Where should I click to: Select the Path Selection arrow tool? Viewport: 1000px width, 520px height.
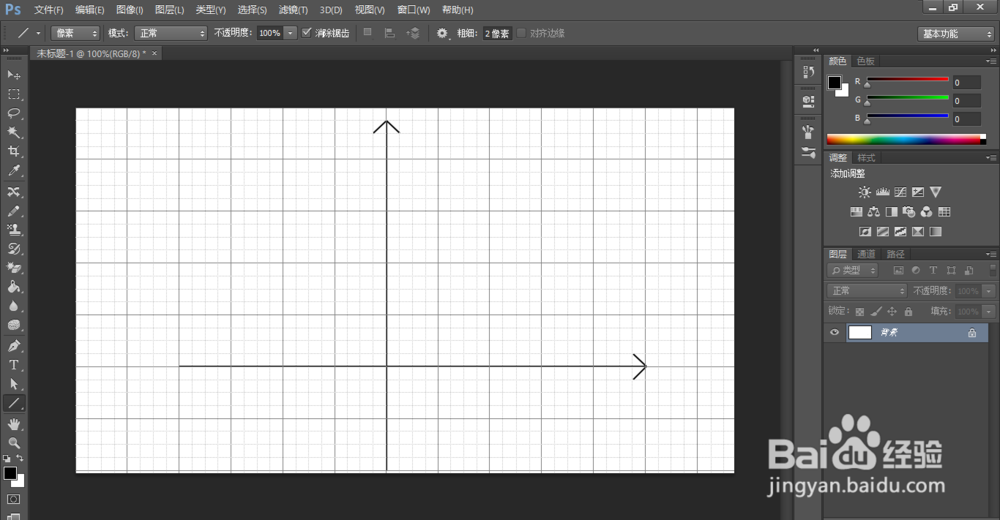click(13, 385)
